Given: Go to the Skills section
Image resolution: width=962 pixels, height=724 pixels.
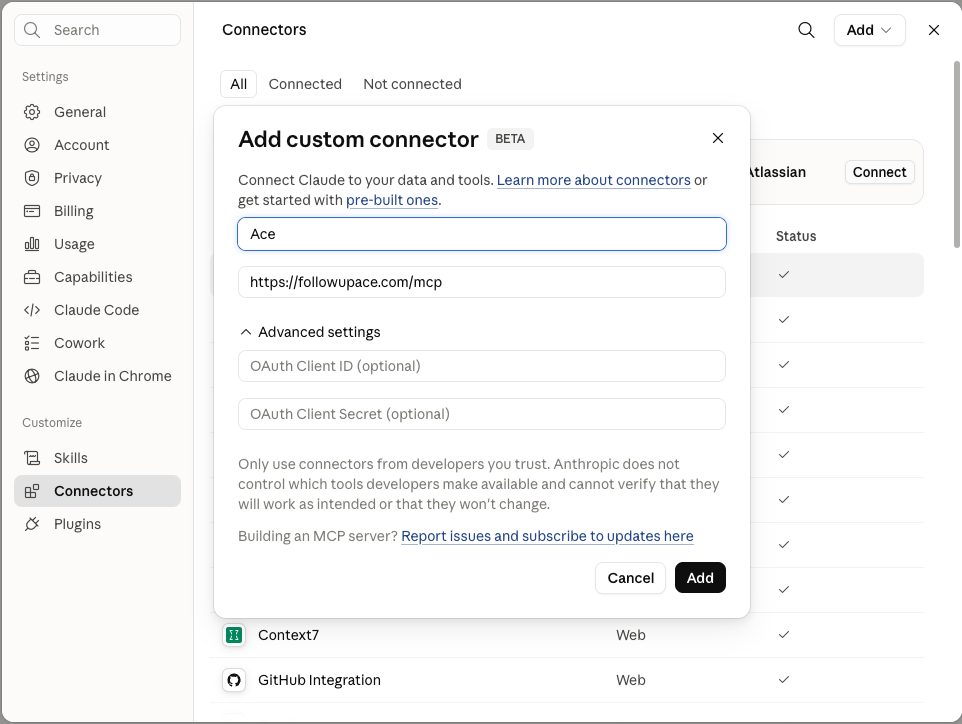Looking at the screenshot, I should (98, 458).
